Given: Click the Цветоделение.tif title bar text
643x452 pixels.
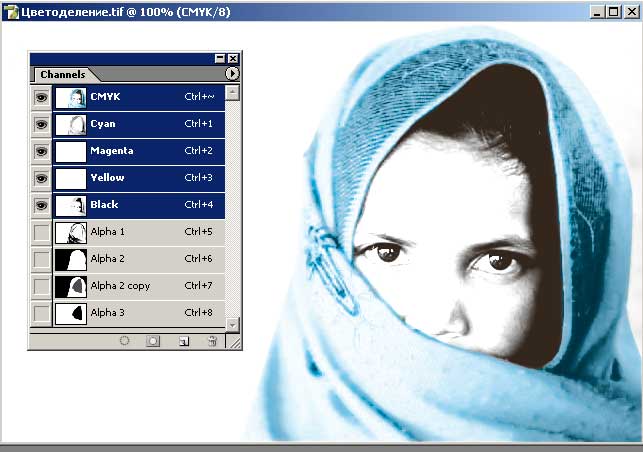Looking at the screenshot, I should (125, 12).
